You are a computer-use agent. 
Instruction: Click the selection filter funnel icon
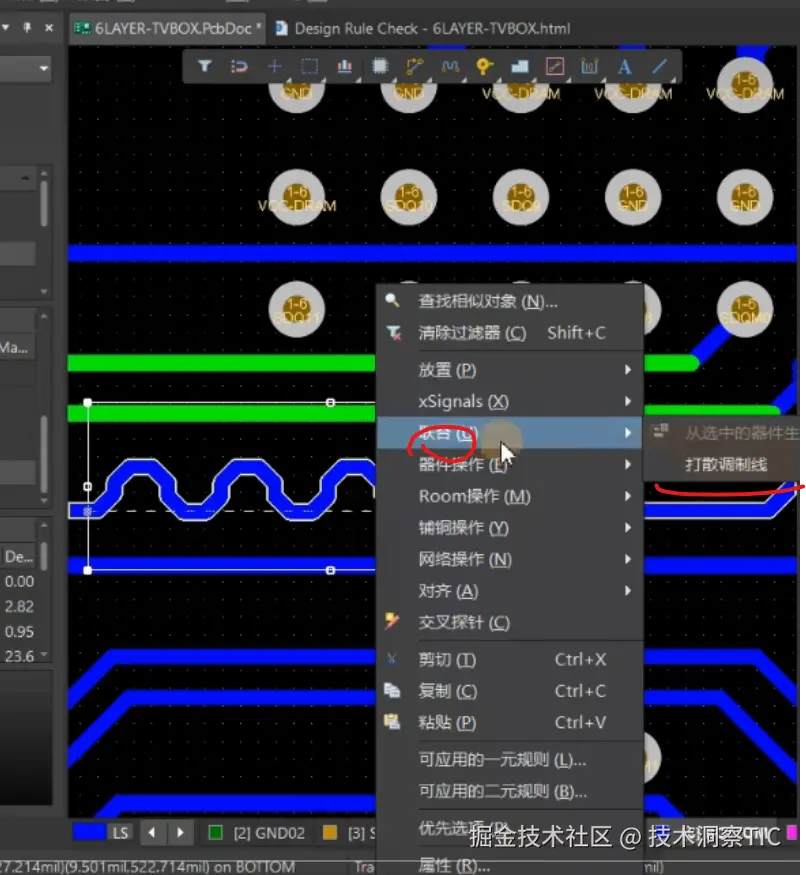(x=204, y=66)
